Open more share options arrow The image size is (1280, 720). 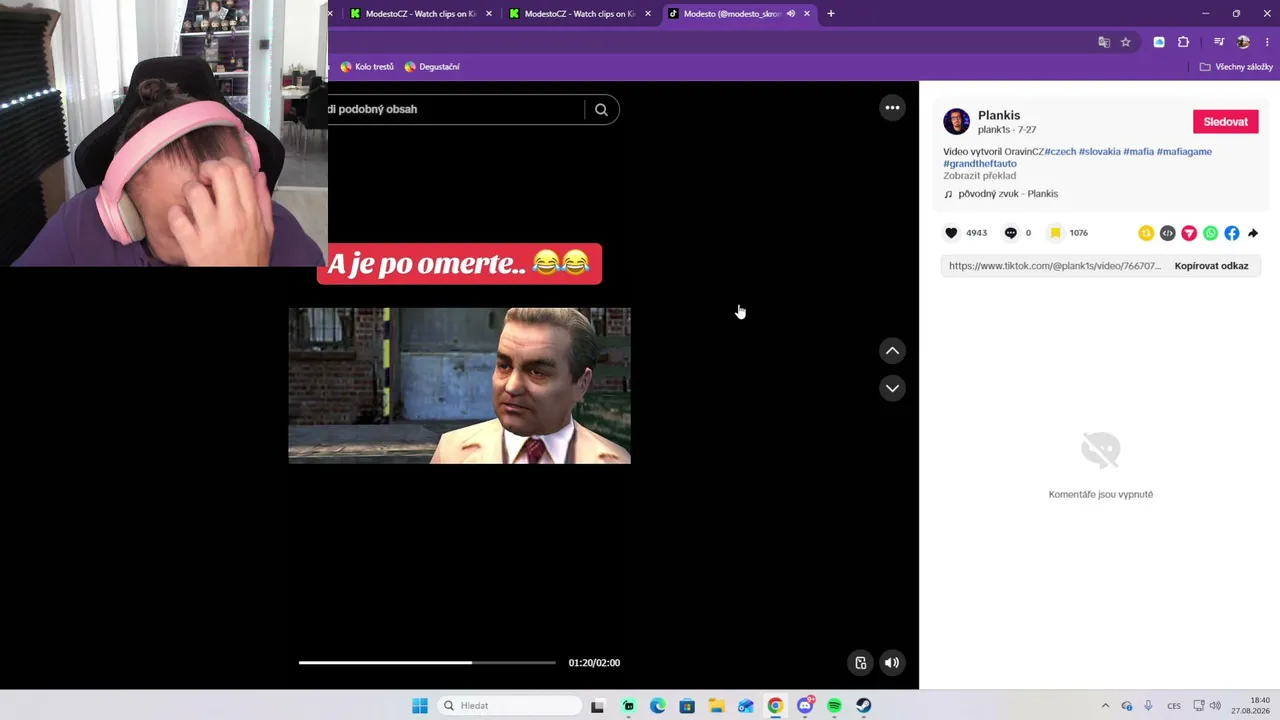[x=1253, y=233]
